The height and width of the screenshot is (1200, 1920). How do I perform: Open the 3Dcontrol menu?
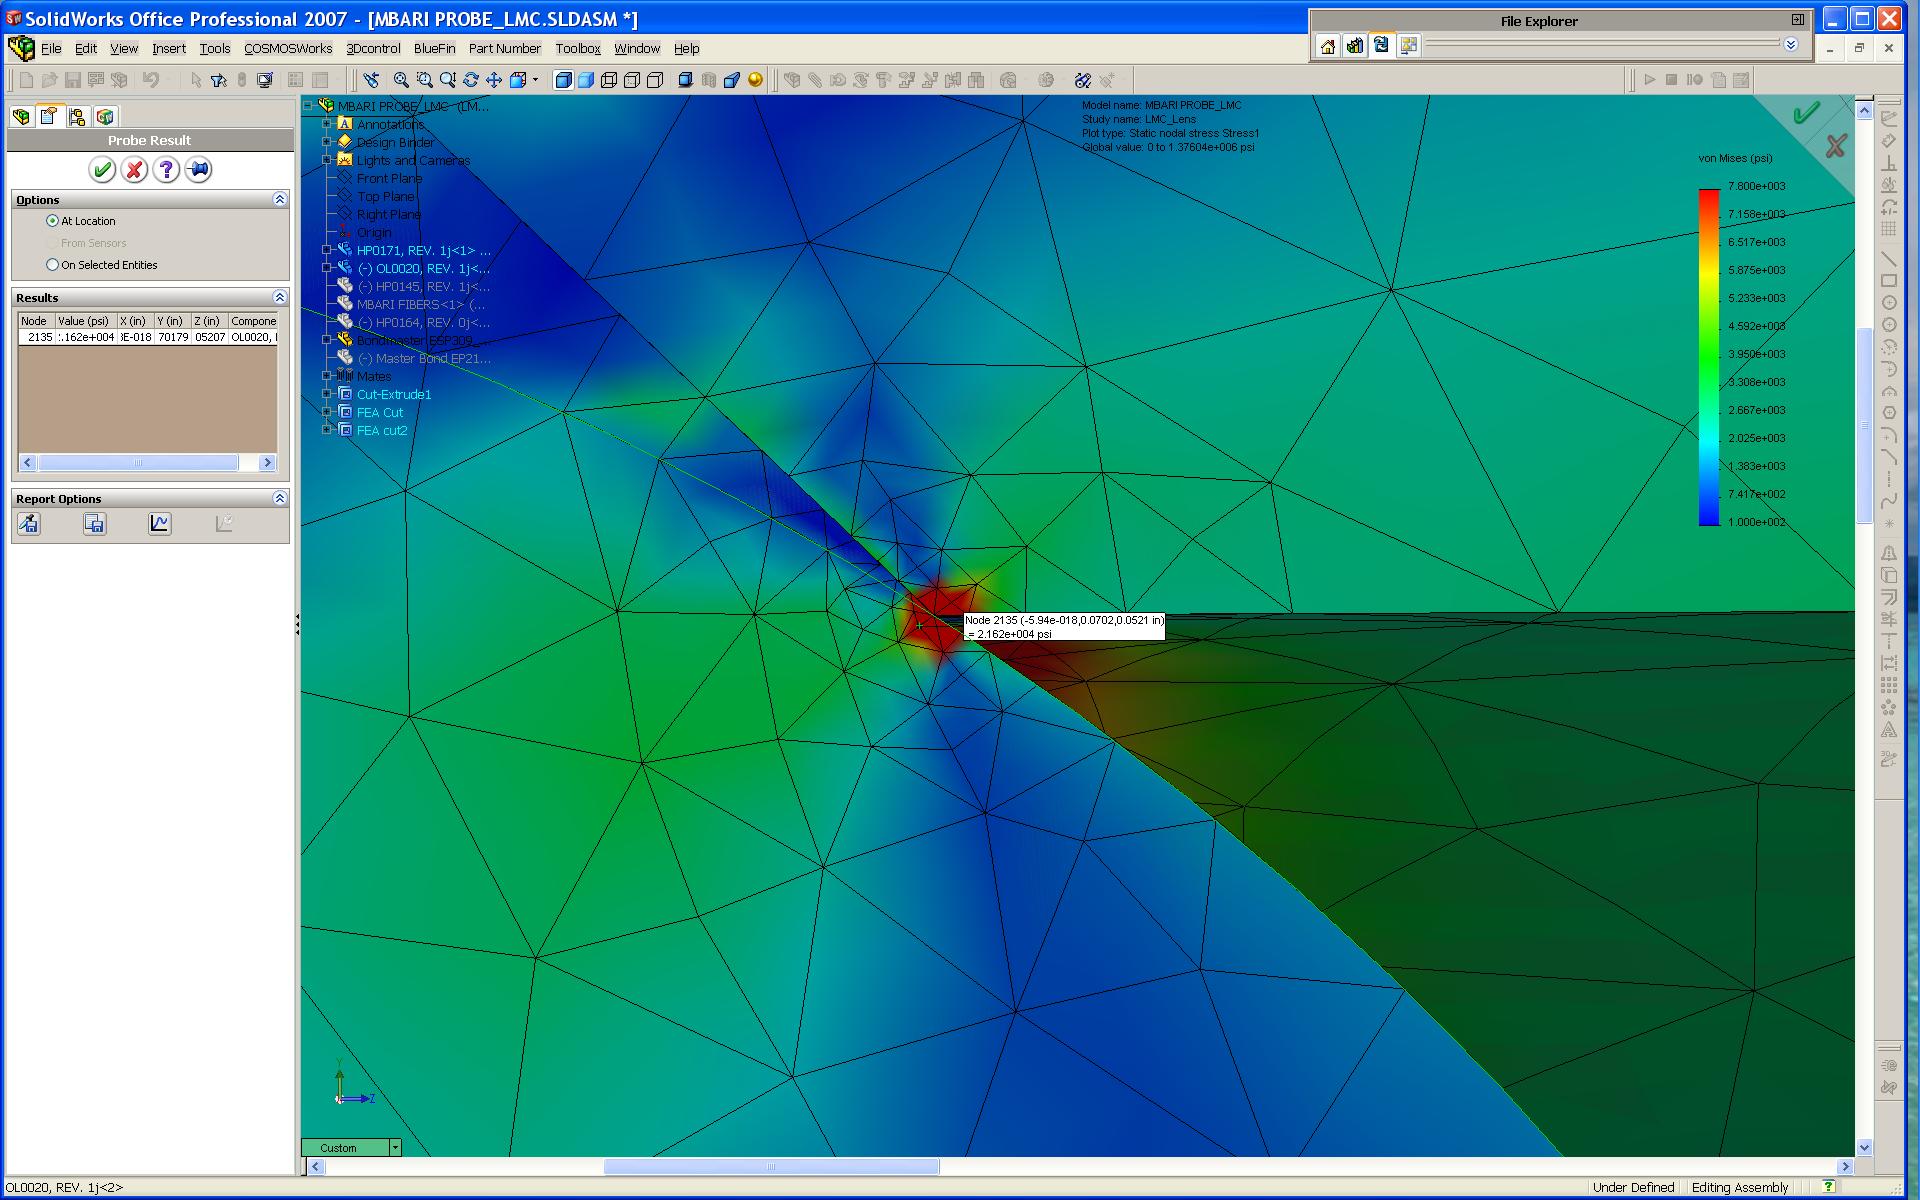pyautogui.click(x=373, y=48)
